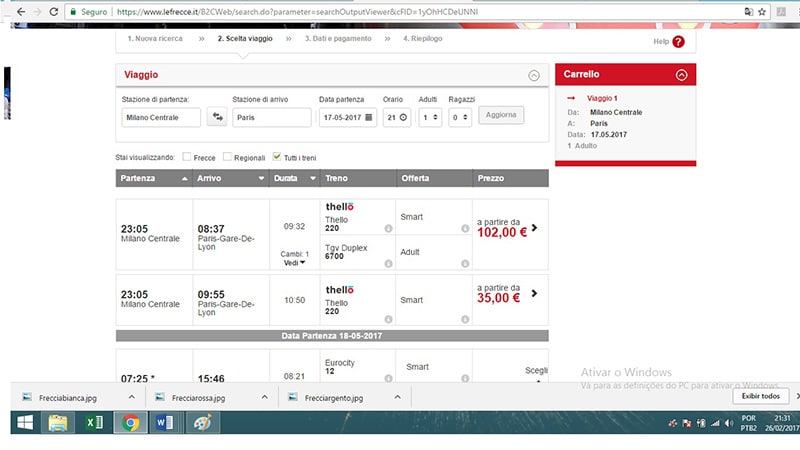Open Windows Start menu
The image size is (800, 450).
tap(25, 422)
